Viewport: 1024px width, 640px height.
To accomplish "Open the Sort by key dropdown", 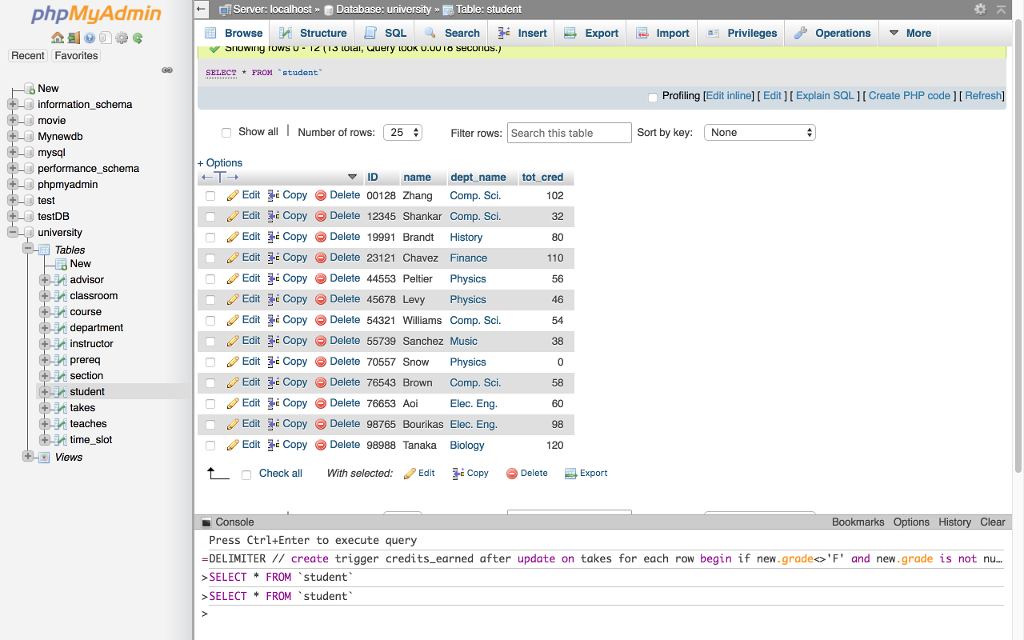I will [x=760, y=132].
